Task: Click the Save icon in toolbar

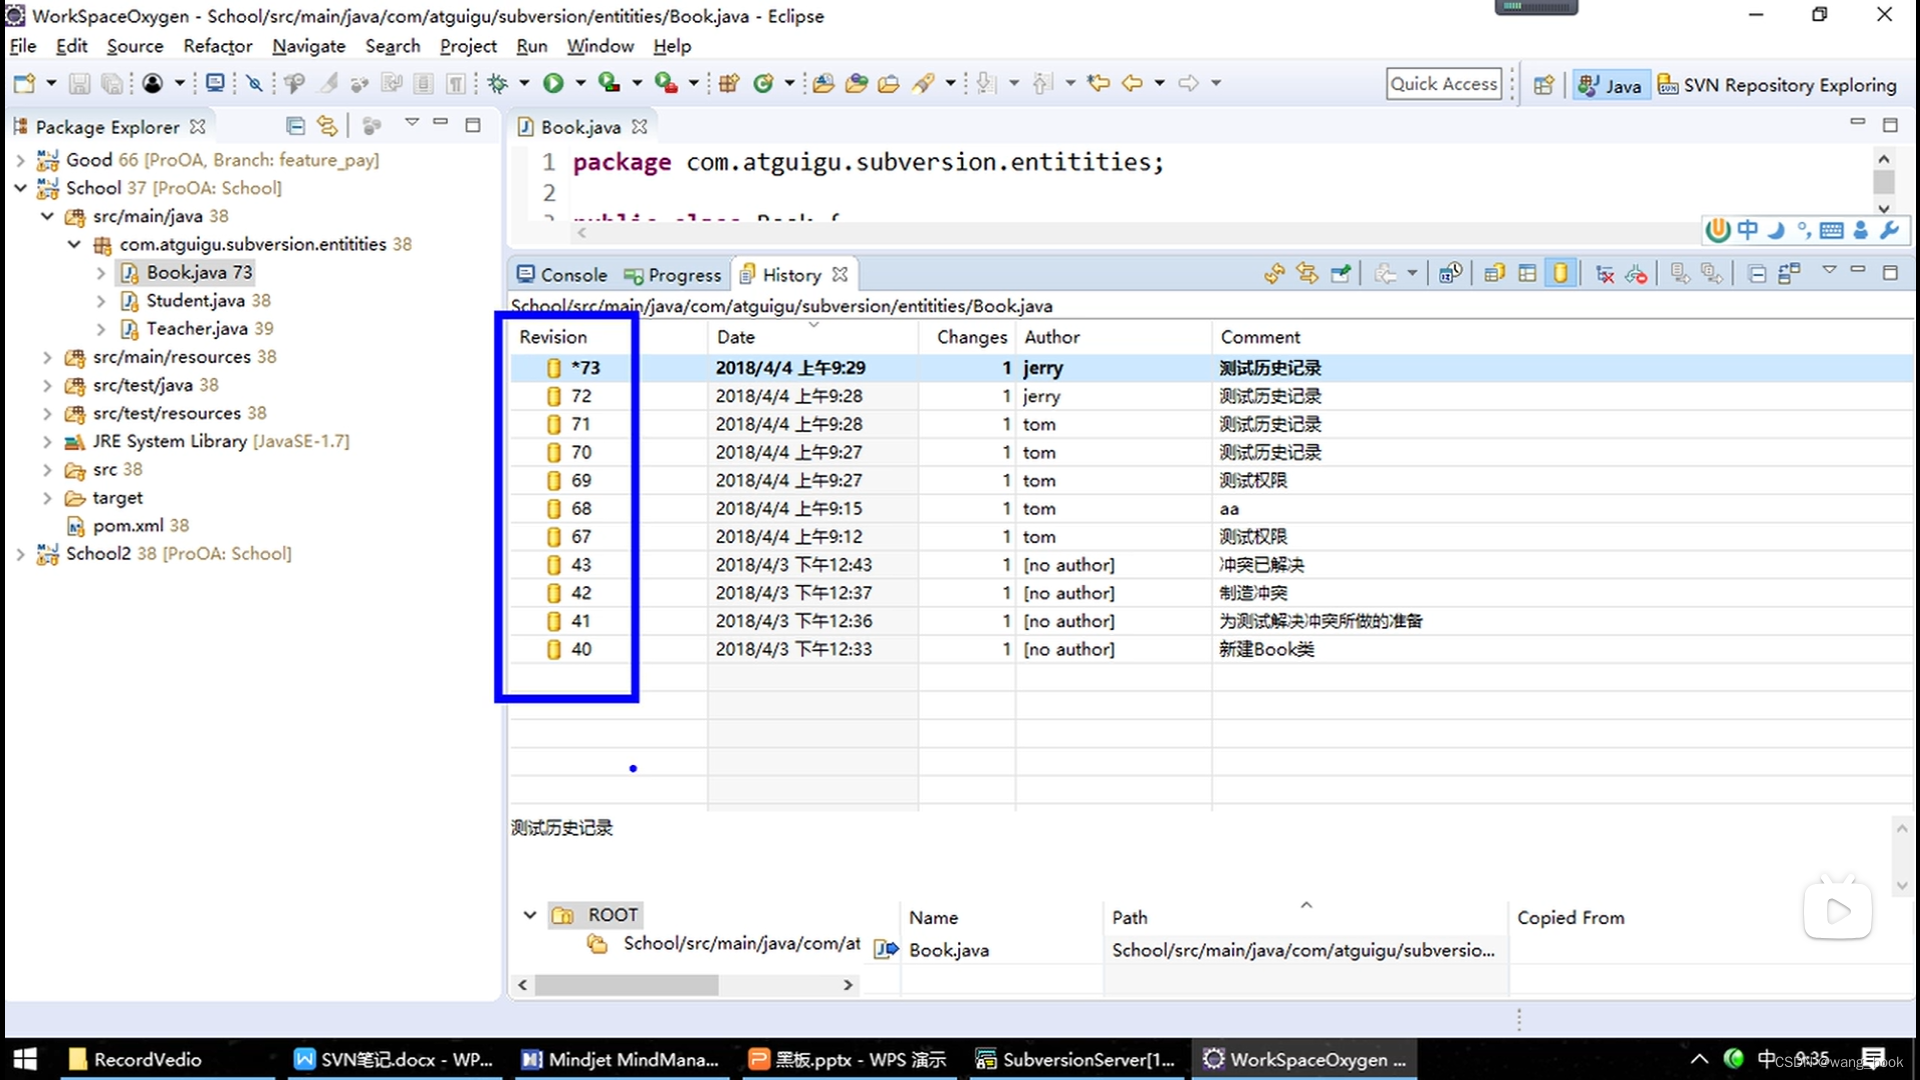Action: tap(80, 83)
